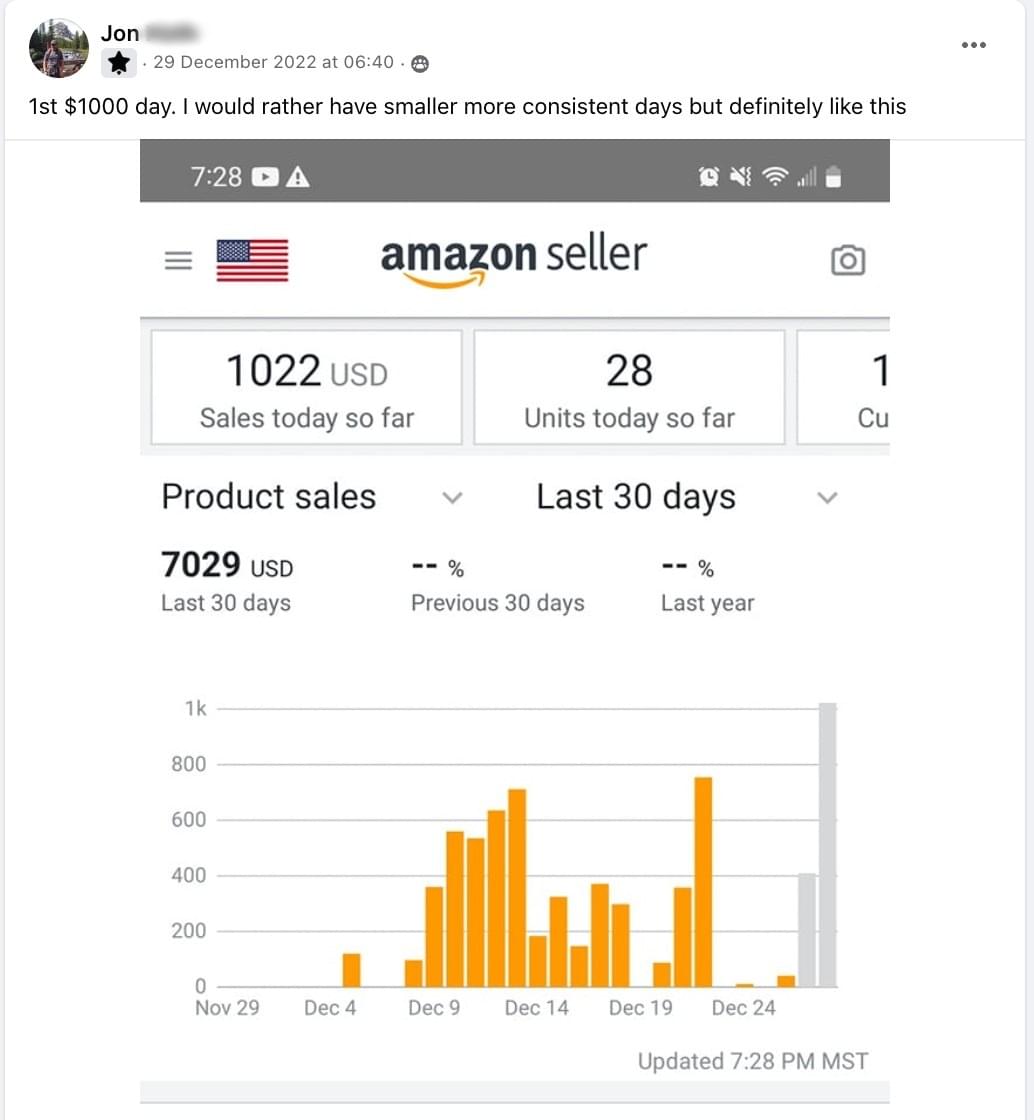Click the Wi-Fi icon in phone status bar
Image resolution: width=1034 pixels, height=1120 pixels.
pos(774,177)
